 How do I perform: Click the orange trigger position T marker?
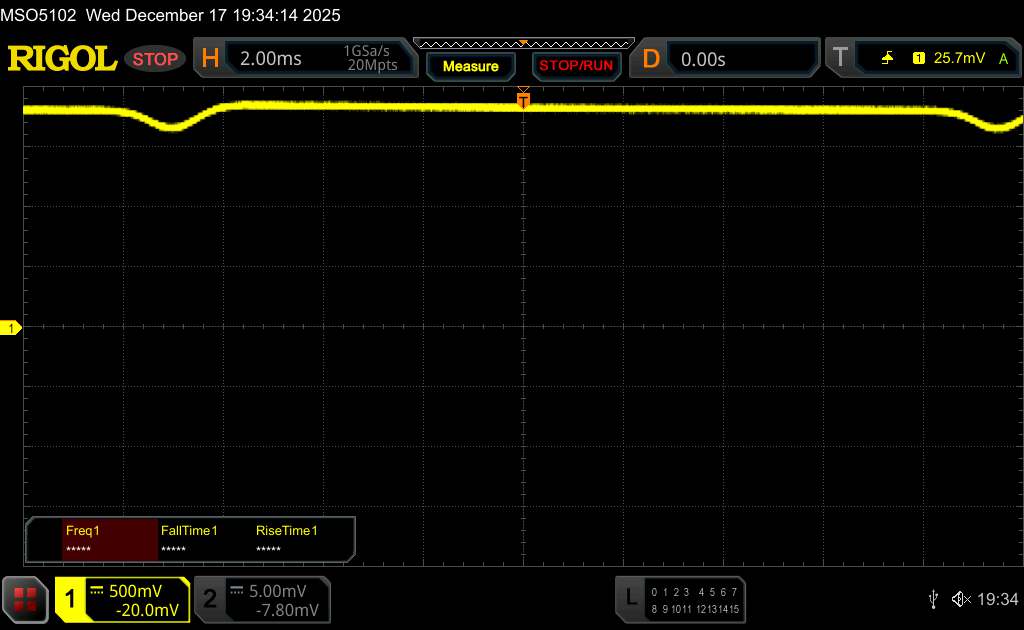point(523,99)
